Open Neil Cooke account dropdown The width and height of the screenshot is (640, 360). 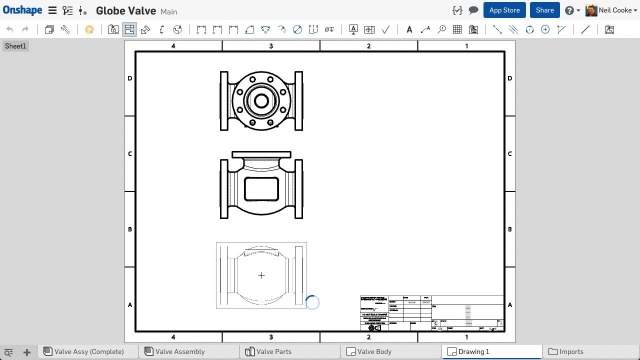click(x=611, y=11)
